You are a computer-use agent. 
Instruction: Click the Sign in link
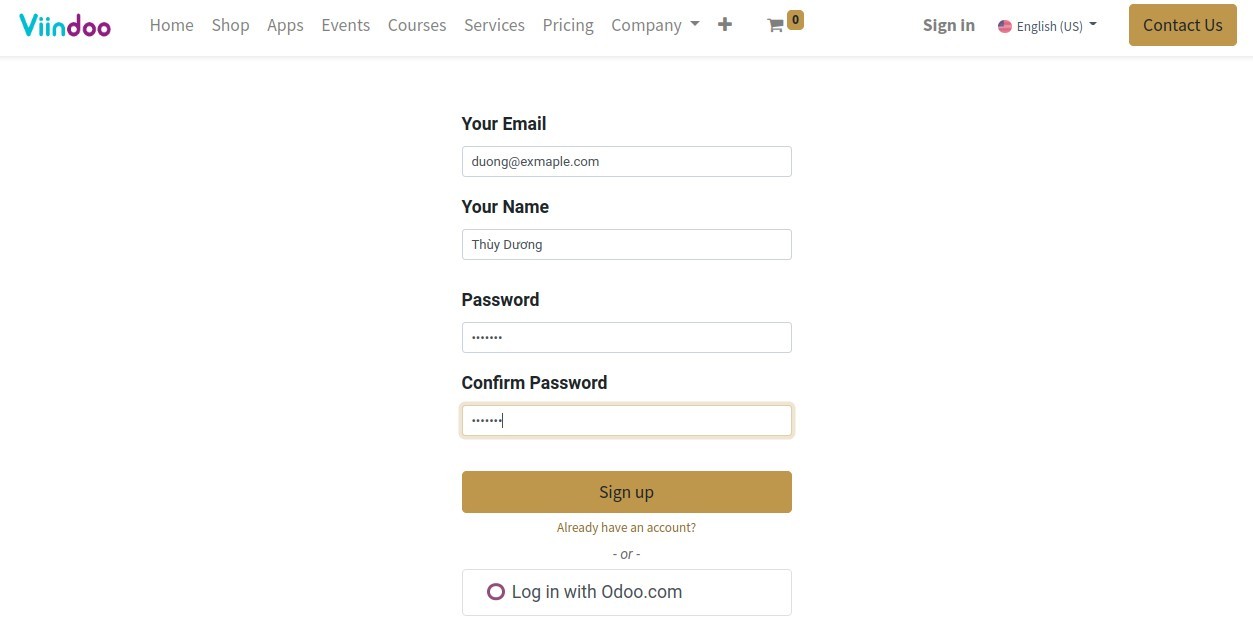(x=948, y=25)
